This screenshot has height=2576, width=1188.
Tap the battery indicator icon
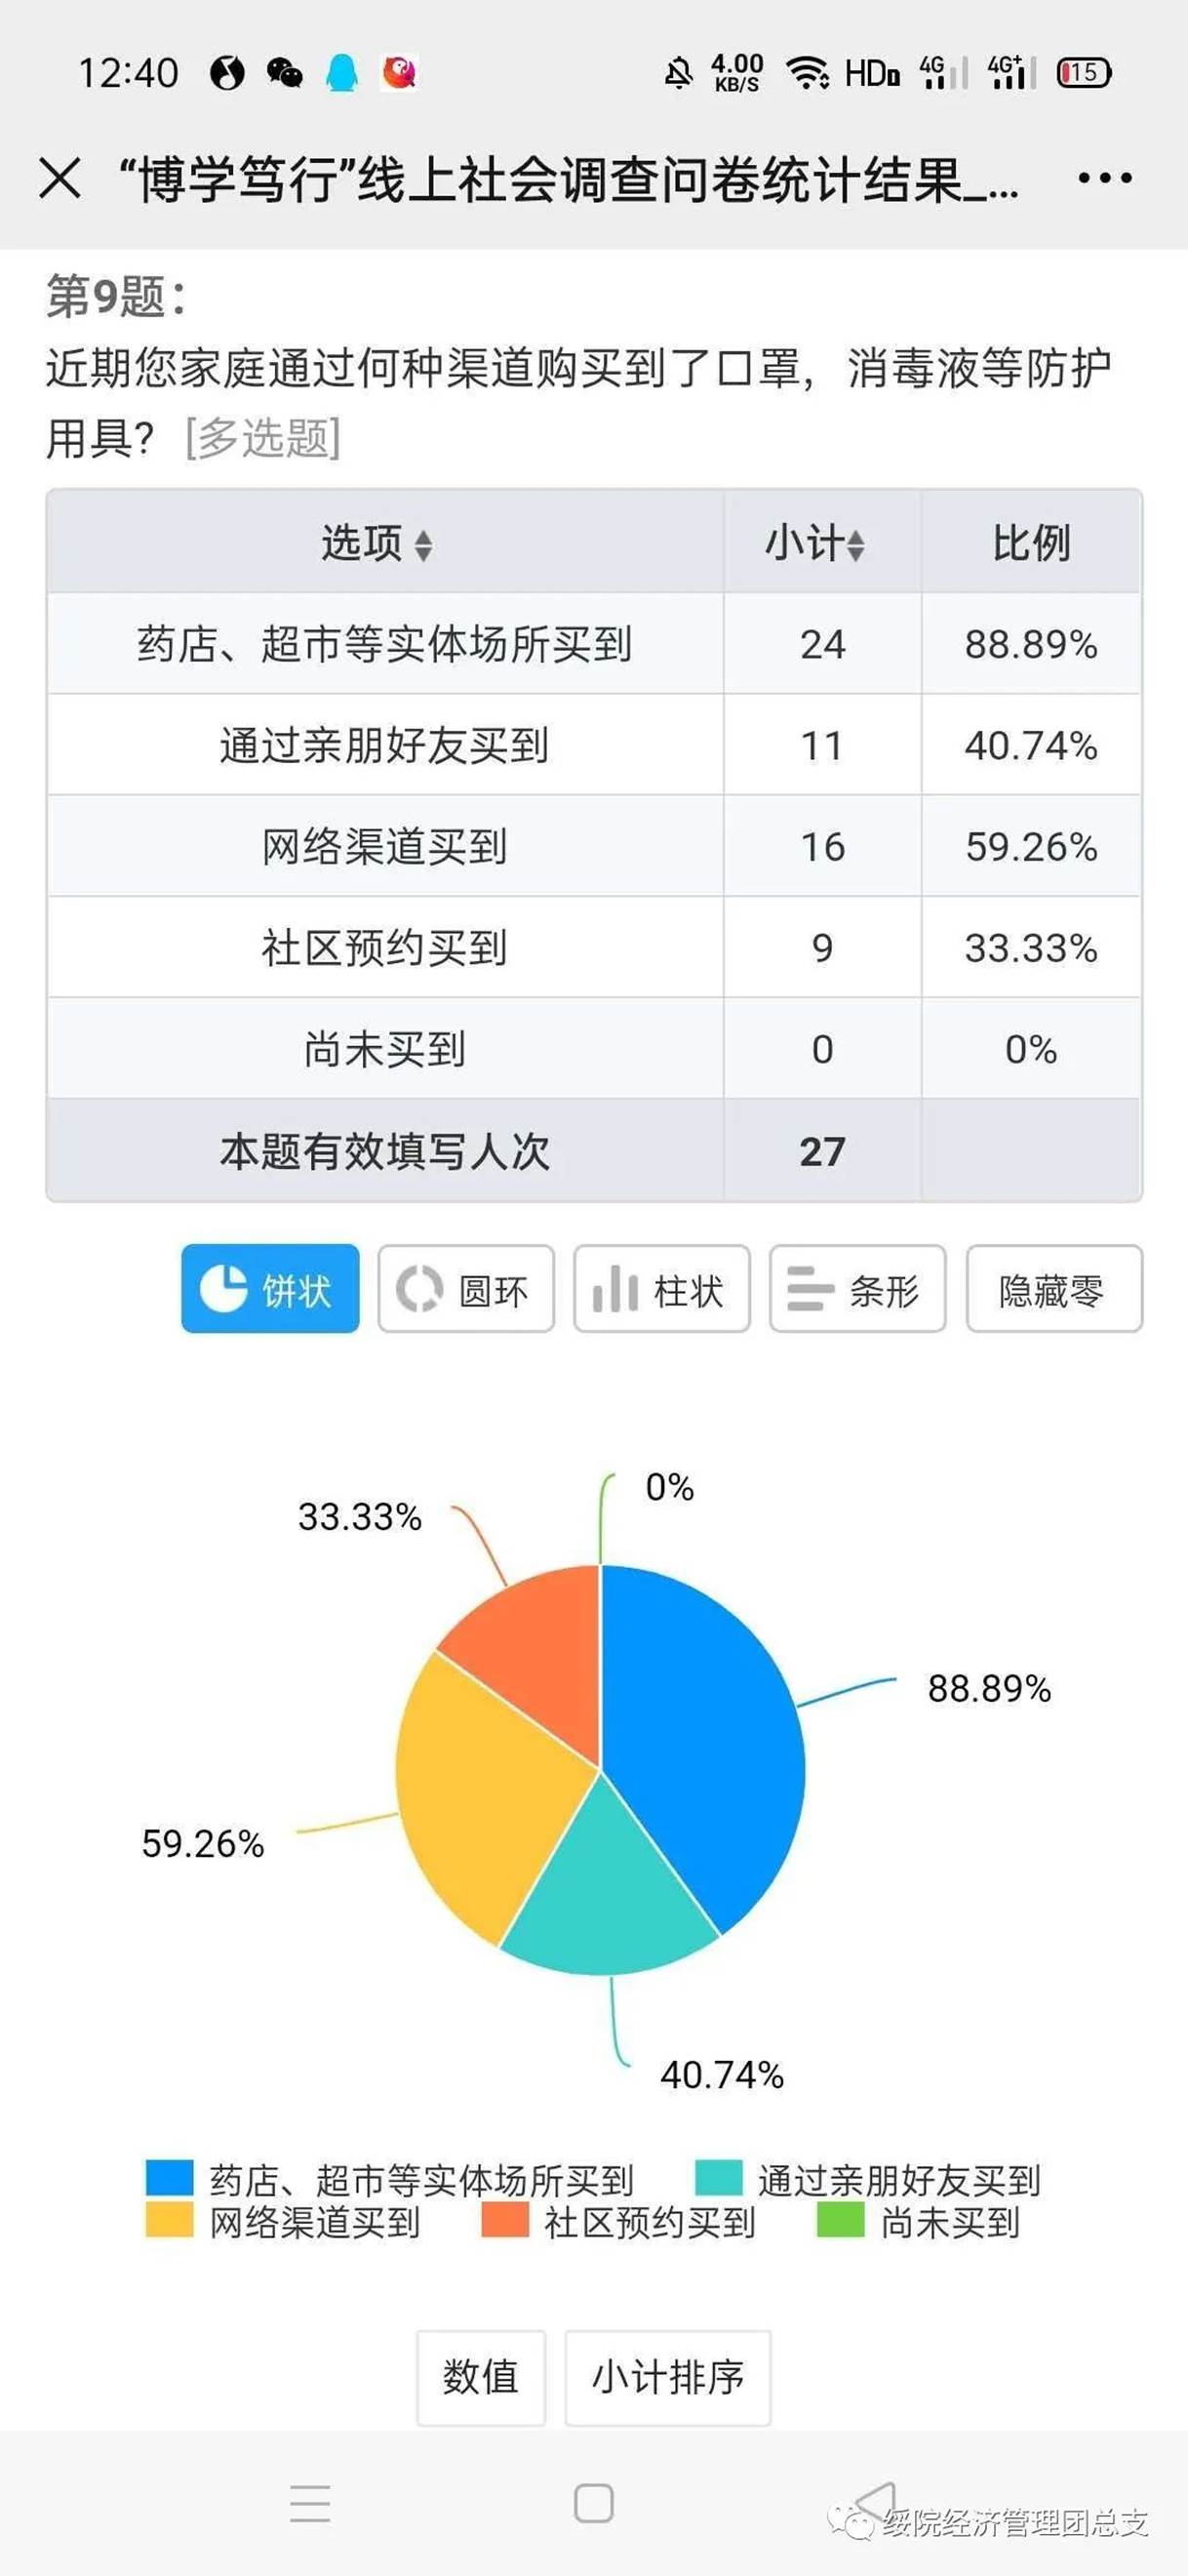[x=1084, y=73]
